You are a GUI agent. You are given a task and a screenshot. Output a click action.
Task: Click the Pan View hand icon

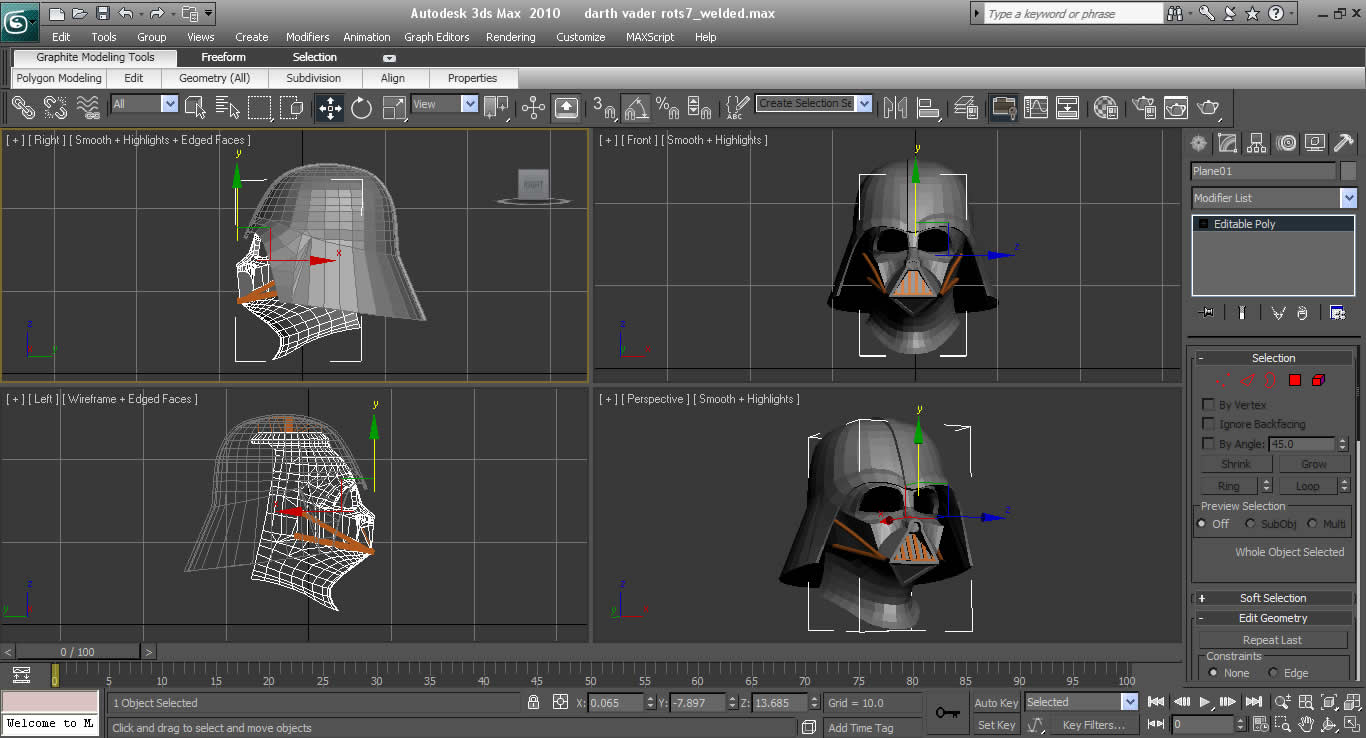click(1307, 723)
